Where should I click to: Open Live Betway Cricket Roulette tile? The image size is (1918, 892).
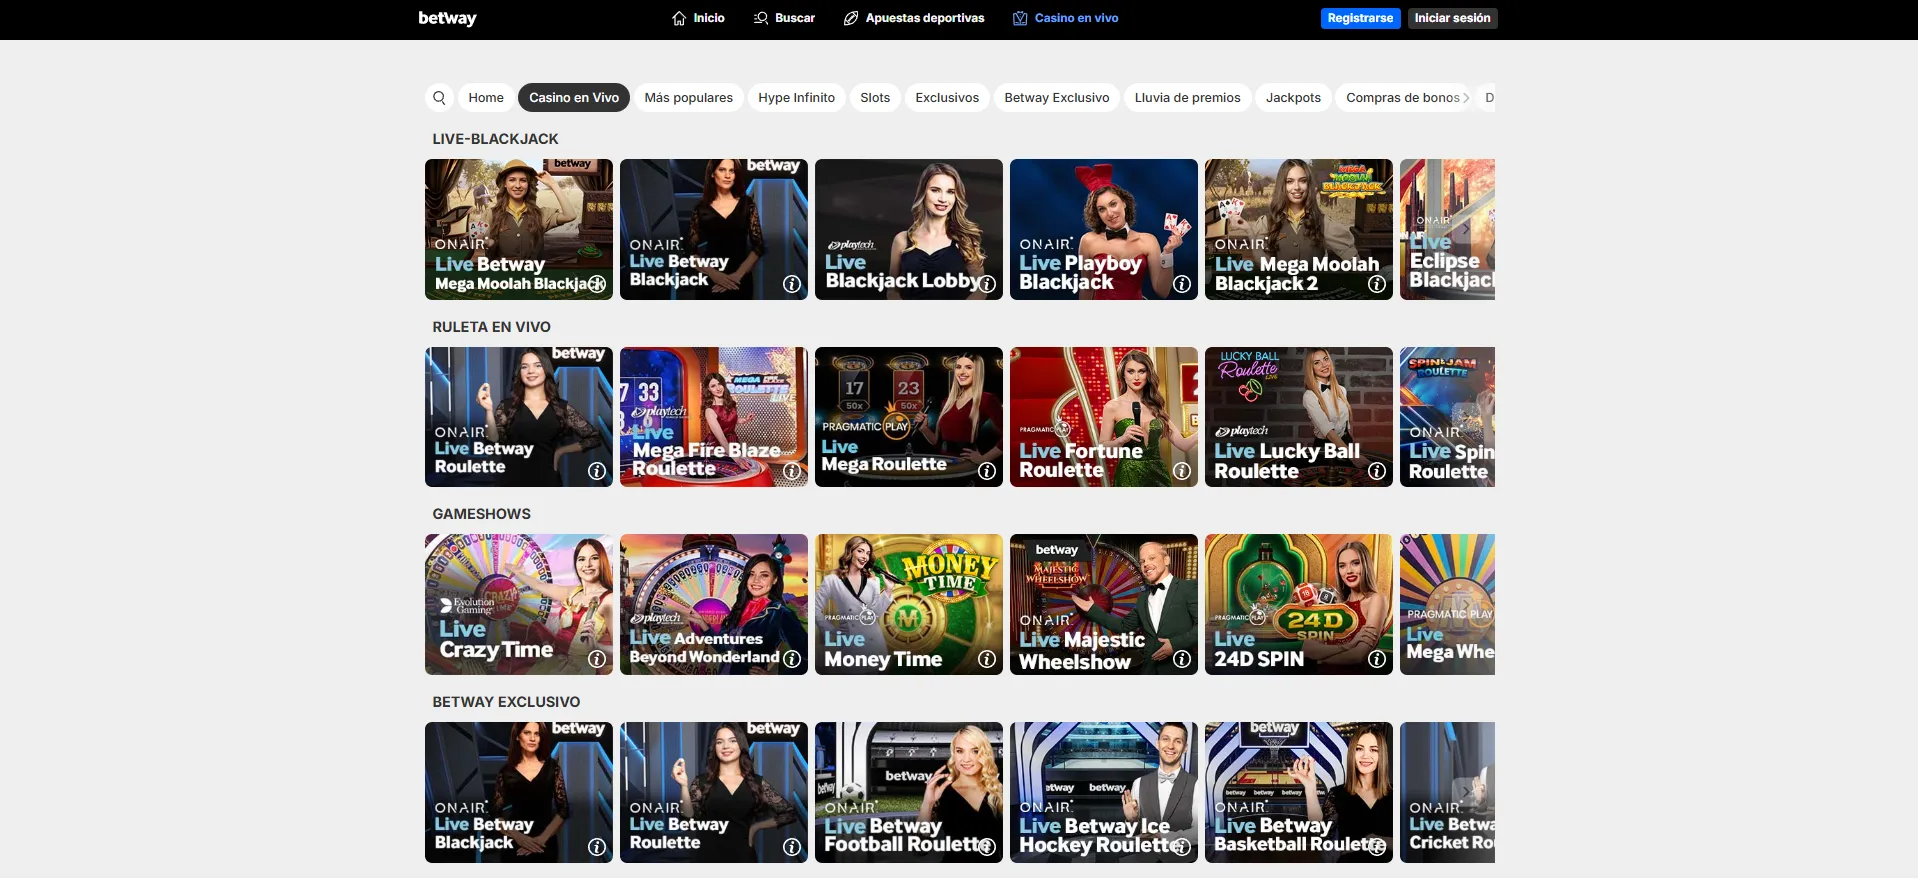click(1447, 792)
